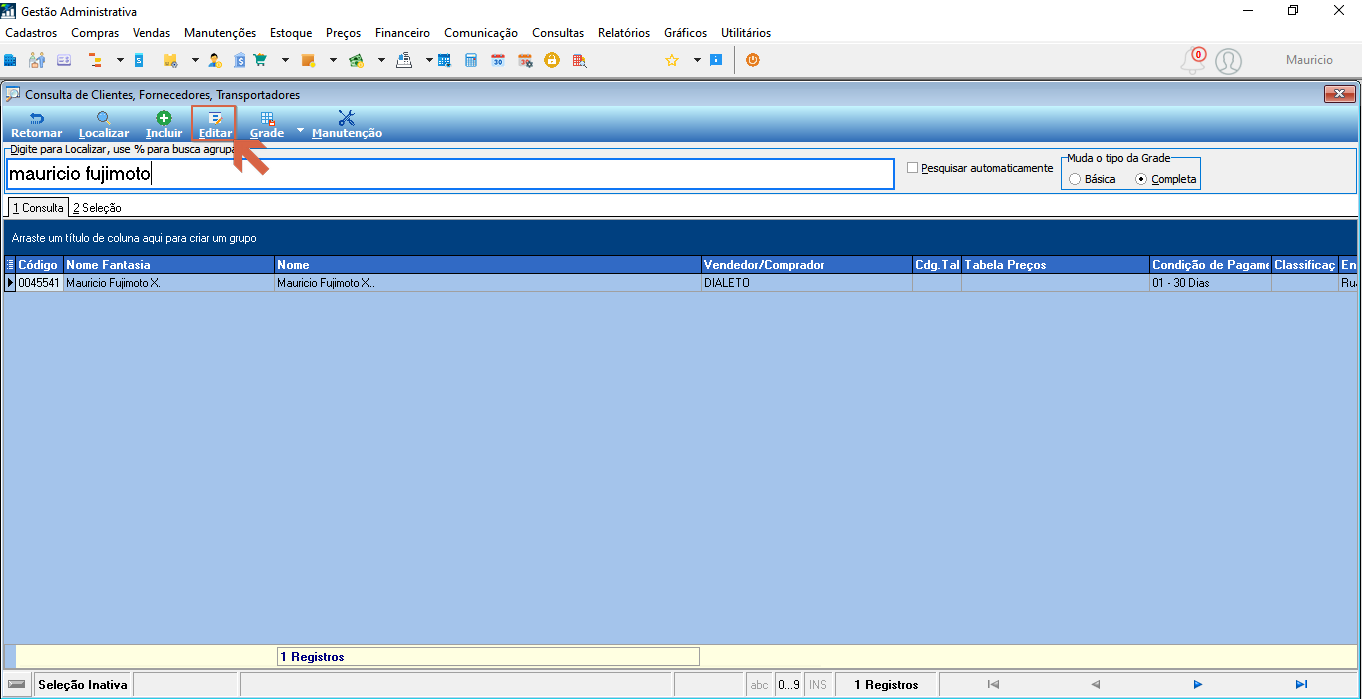Click the blue dollar bag icon
Screen dimensions: 1362x699
click(x=240, y=60)
